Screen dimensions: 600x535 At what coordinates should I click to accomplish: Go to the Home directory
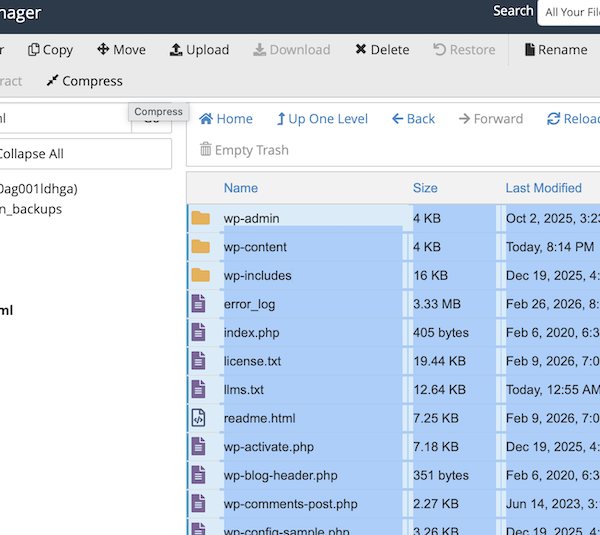226,119
